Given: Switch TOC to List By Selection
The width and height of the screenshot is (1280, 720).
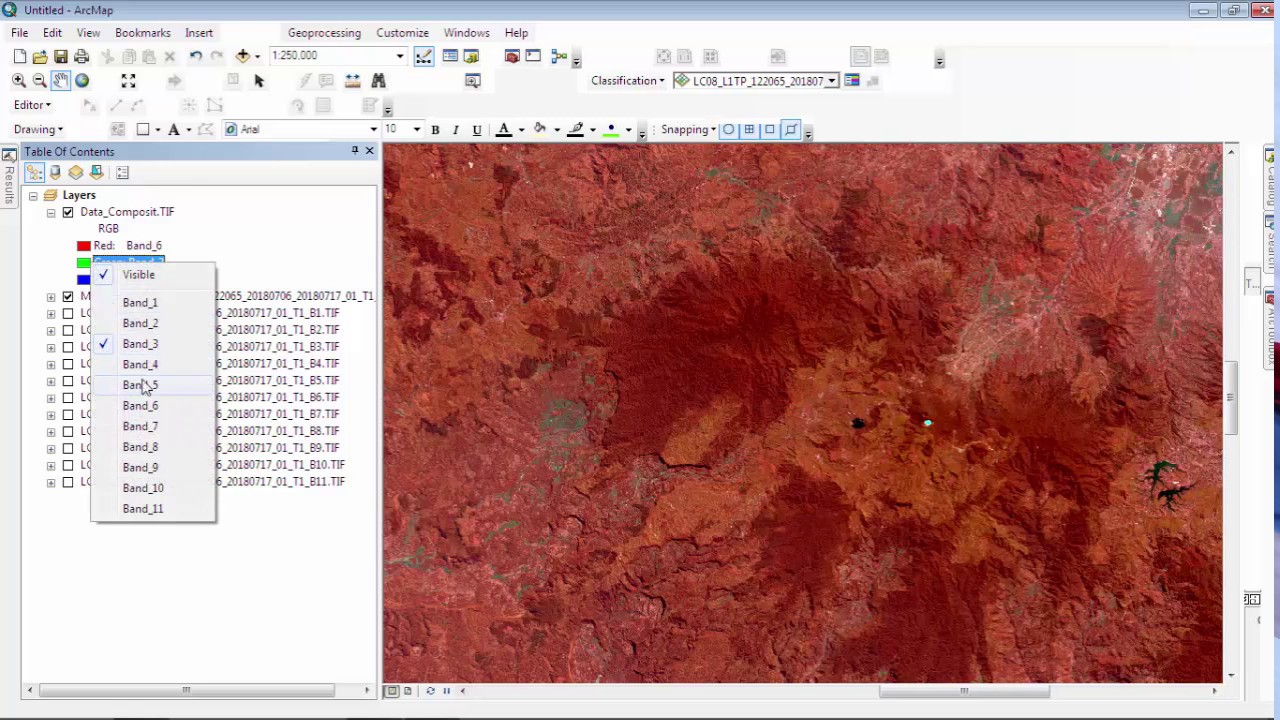Looking at the screenshot, I should click(x=97, y=173).
